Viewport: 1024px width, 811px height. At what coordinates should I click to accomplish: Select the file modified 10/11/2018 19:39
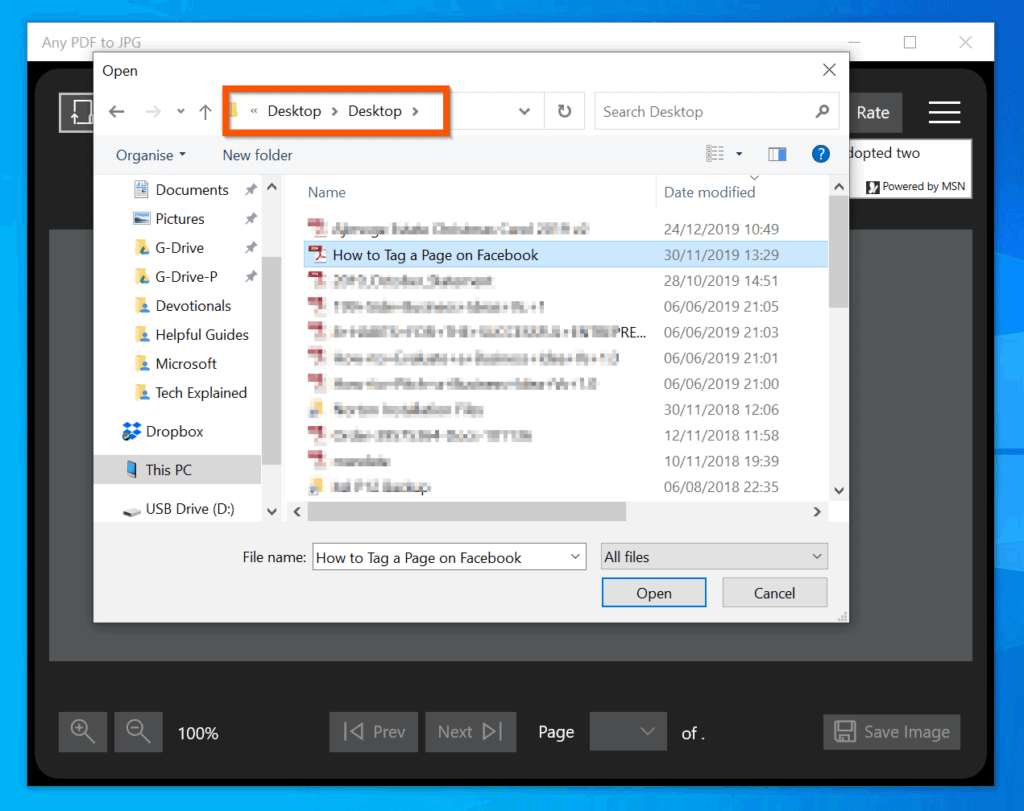[566, 461]
